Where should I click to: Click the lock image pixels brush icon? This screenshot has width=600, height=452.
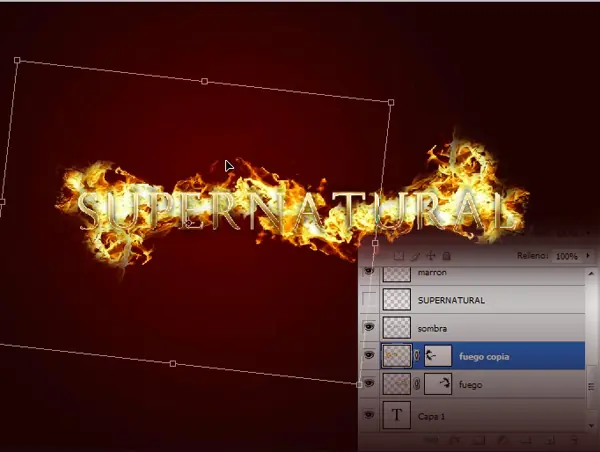tap(416, 256)
